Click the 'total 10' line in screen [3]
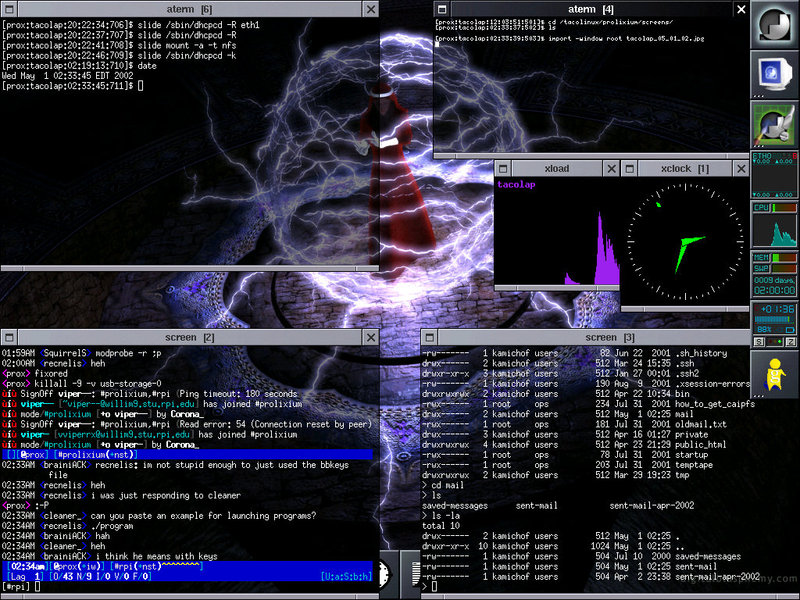800x600 pixels. [441, 526]
